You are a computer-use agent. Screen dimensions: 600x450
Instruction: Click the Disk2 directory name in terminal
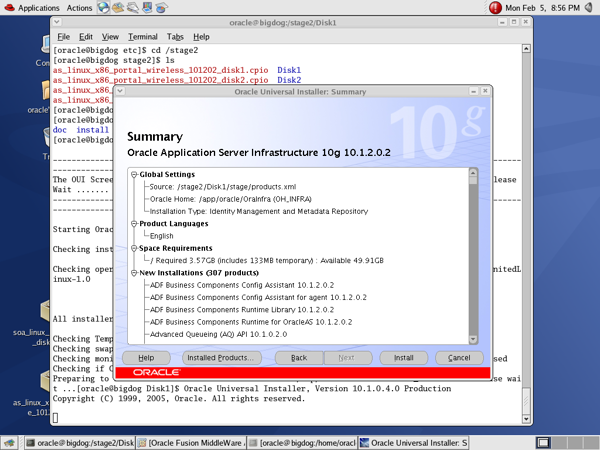(x=289, y=80)
